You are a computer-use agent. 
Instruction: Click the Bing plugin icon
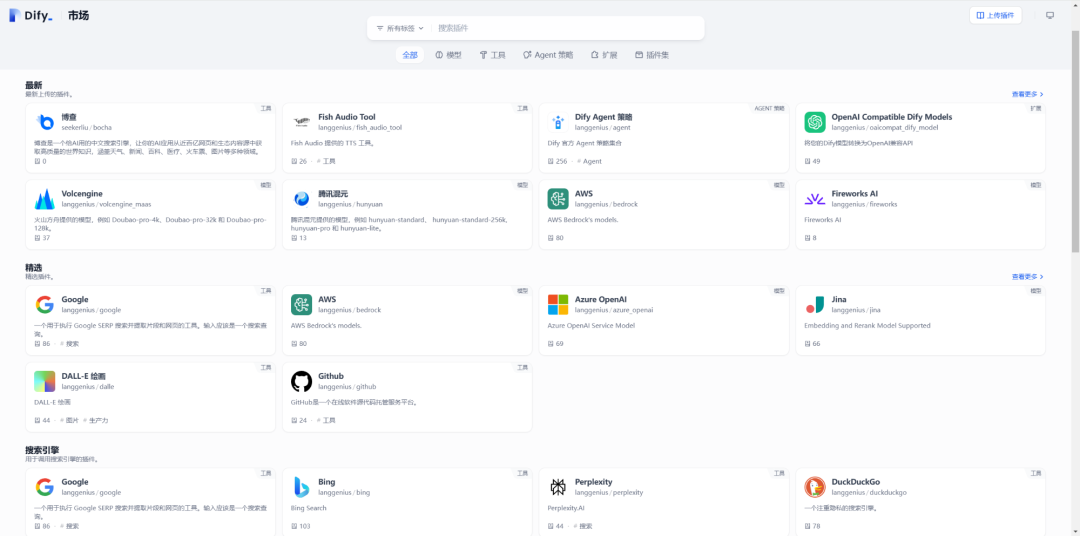click(301, 487)
